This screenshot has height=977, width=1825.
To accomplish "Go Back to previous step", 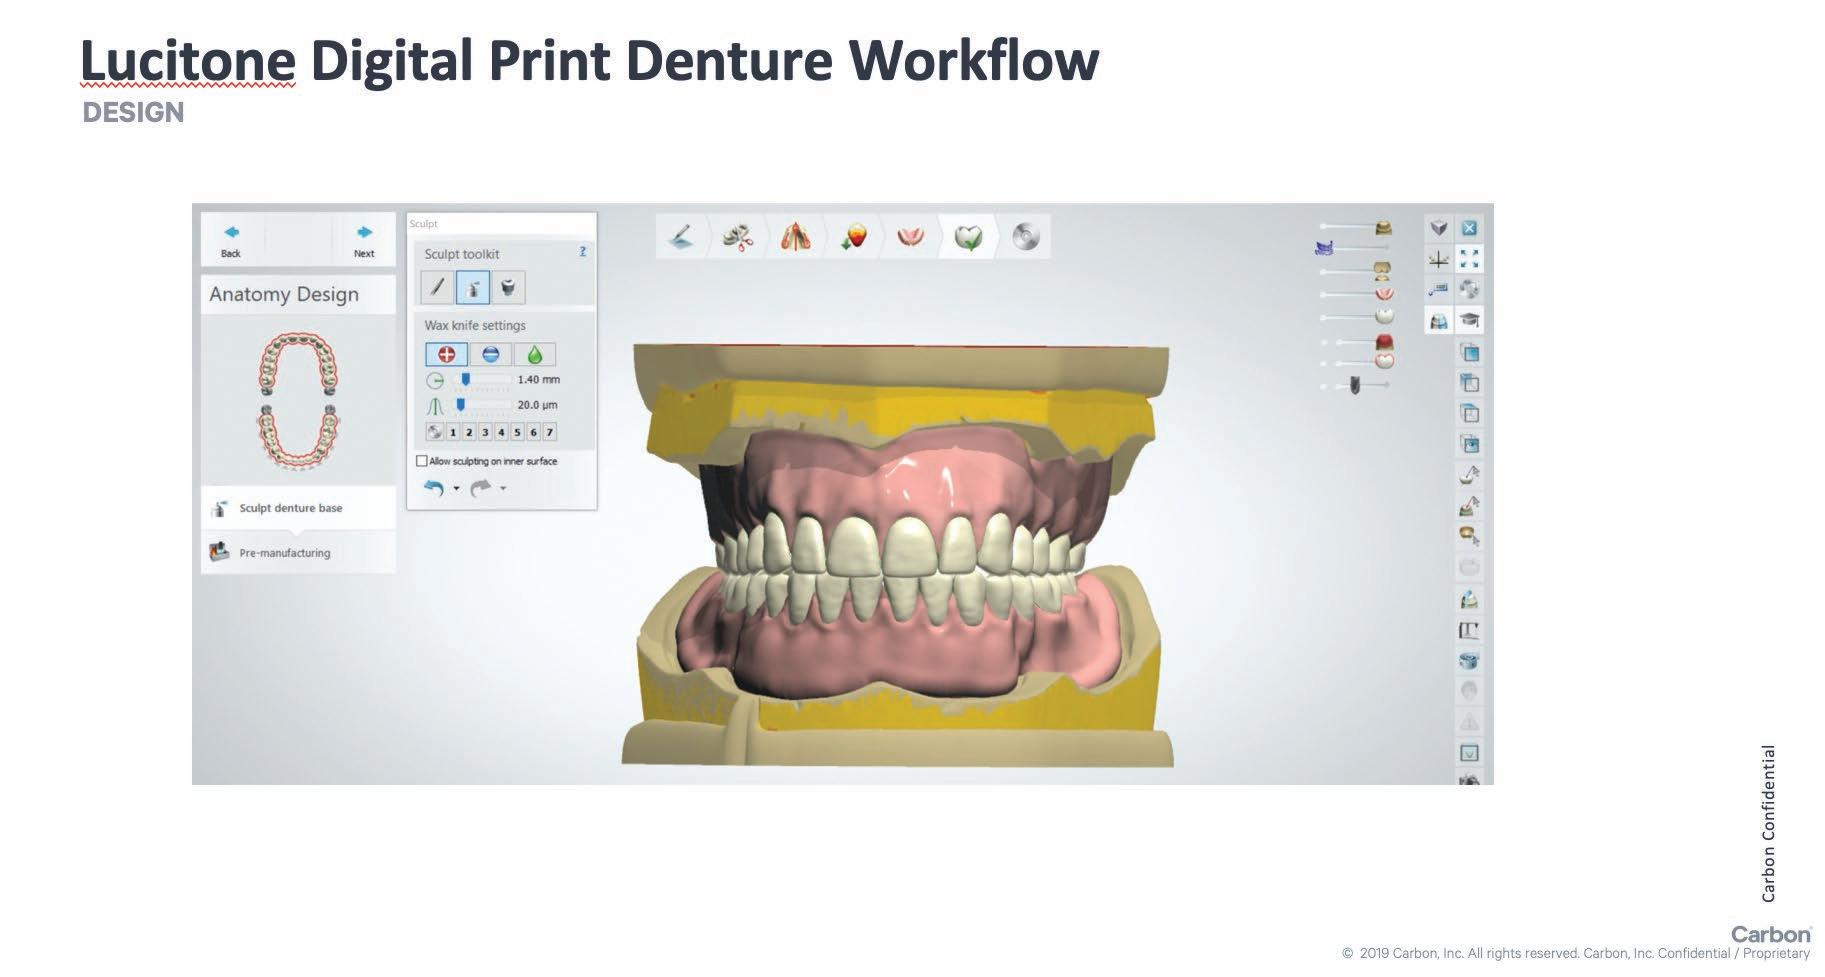I will [231, 240].
